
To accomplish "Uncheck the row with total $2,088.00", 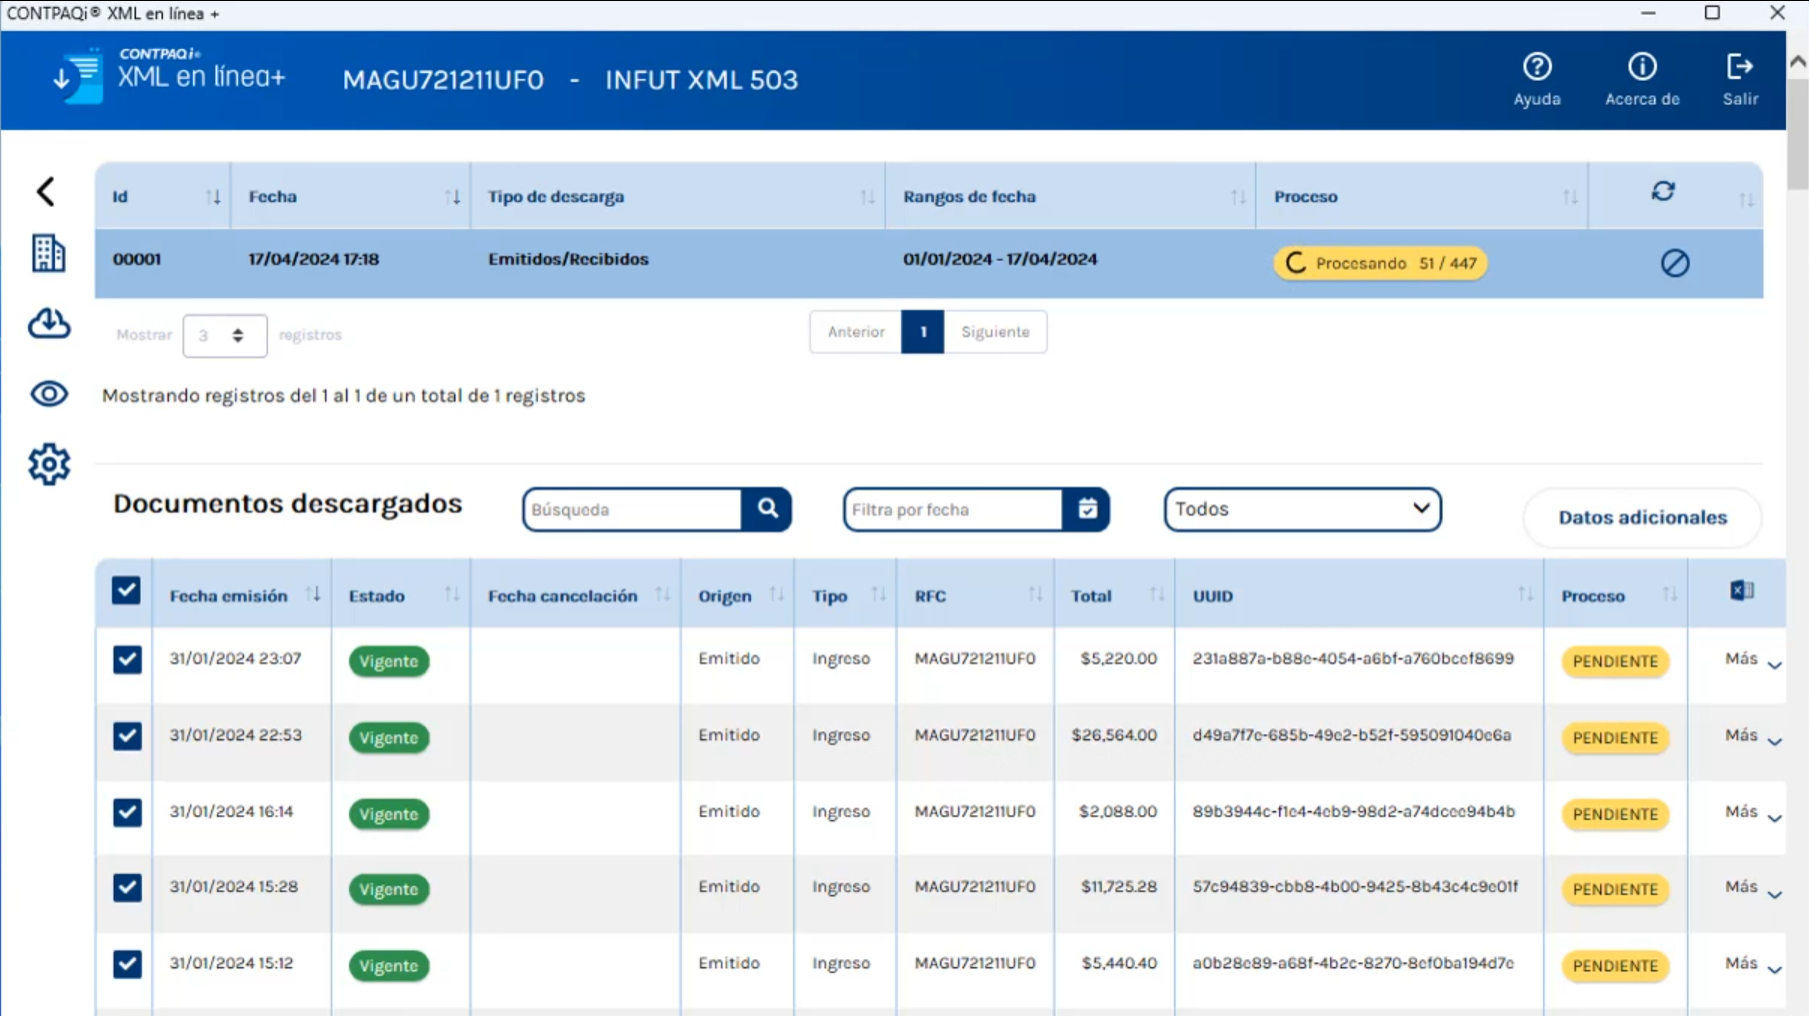I will point(127,812).
